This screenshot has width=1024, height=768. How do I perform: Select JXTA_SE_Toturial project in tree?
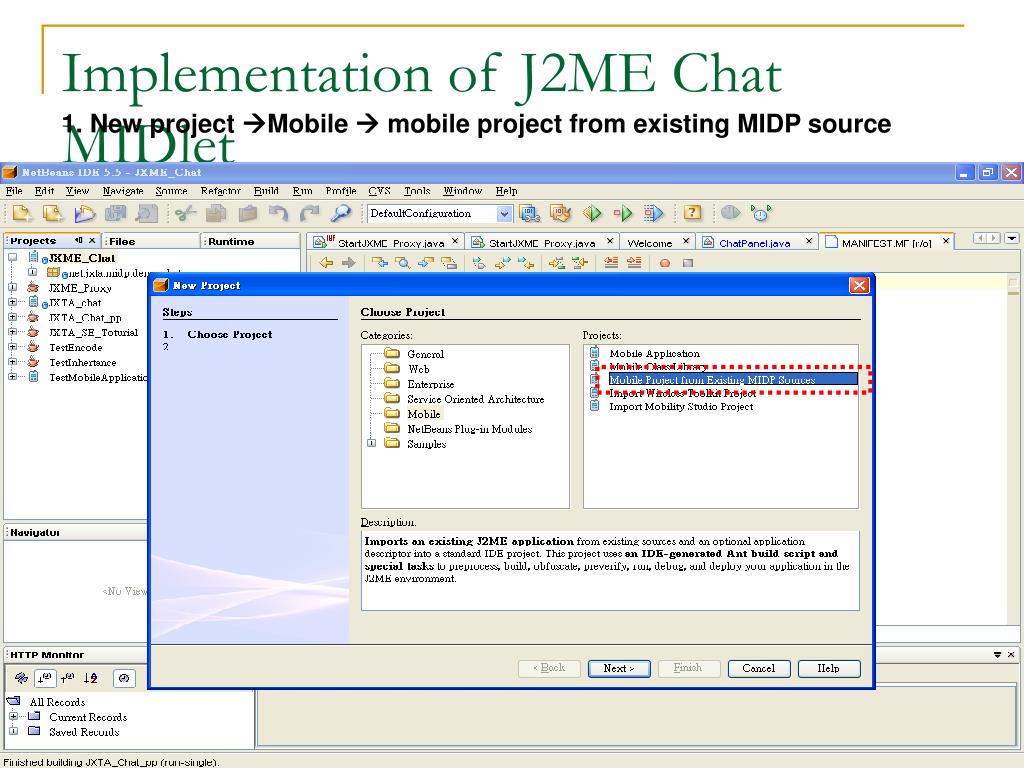93,332
